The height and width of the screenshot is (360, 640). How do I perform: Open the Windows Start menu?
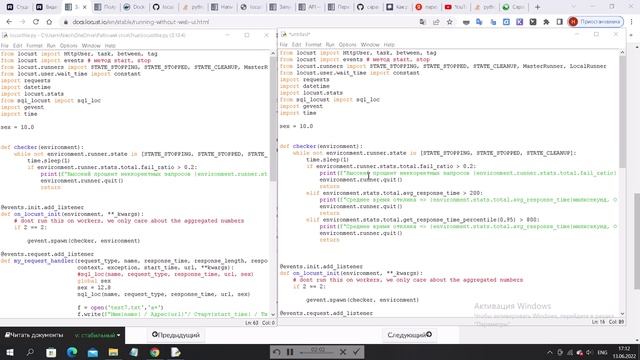[x=9, y=352]
